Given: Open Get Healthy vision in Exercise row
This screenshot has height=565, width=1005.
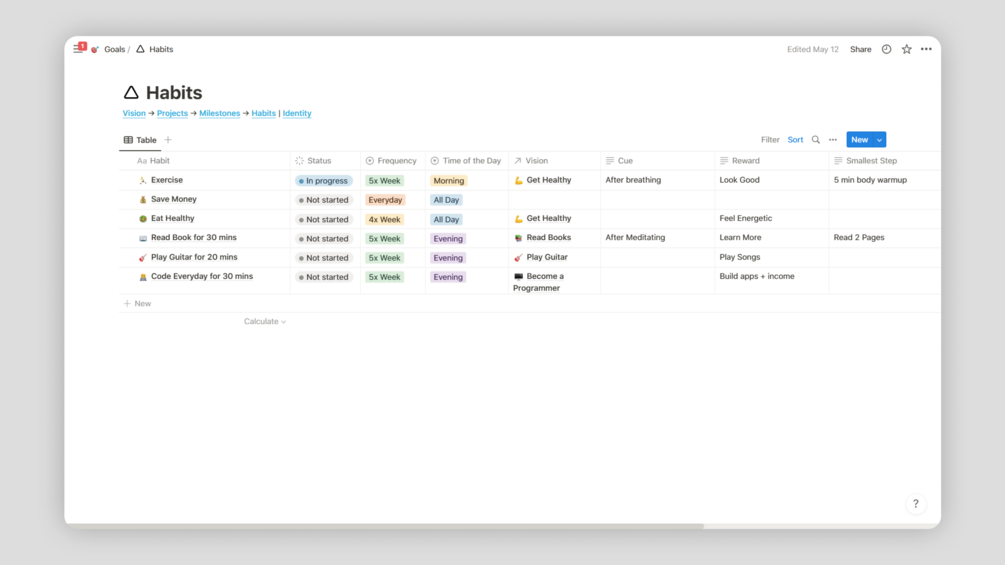Looking at the screenshot, I should click(542, 180).
